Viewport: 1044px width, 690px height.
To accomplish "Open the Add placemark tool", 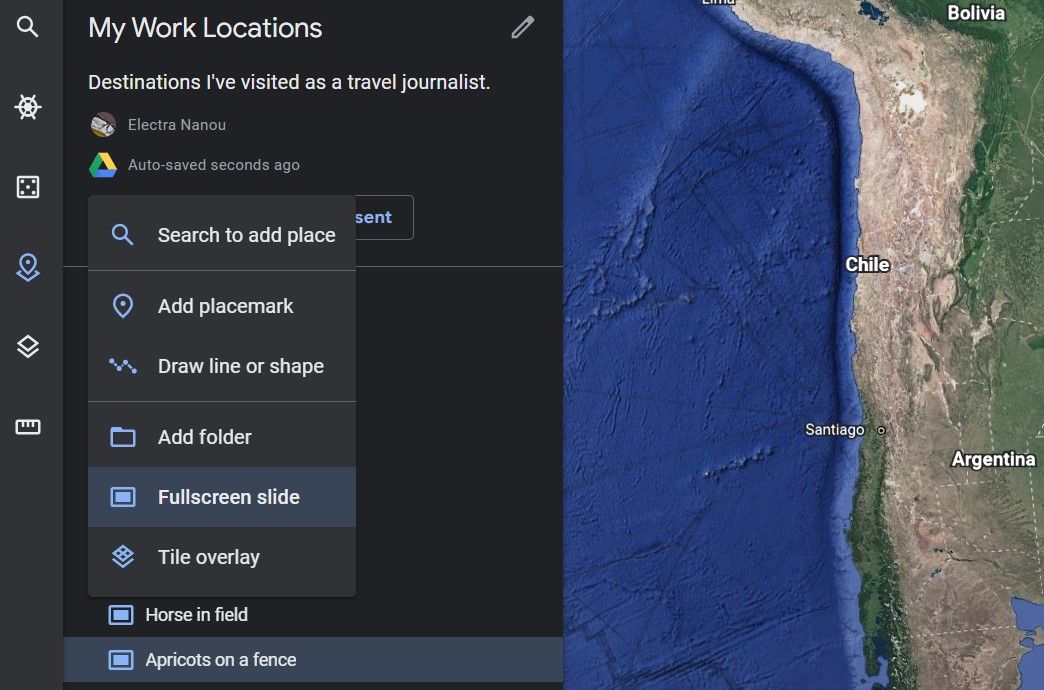I will 209,306.
